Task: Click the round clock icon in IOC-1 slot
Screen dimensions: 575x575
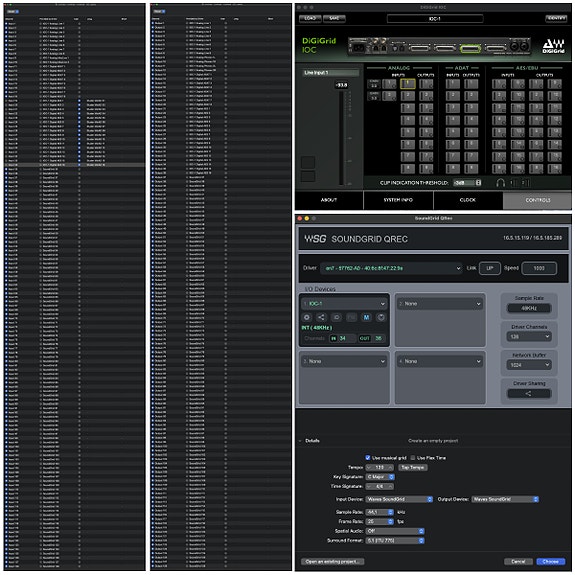Action: [x=381, y=317]
